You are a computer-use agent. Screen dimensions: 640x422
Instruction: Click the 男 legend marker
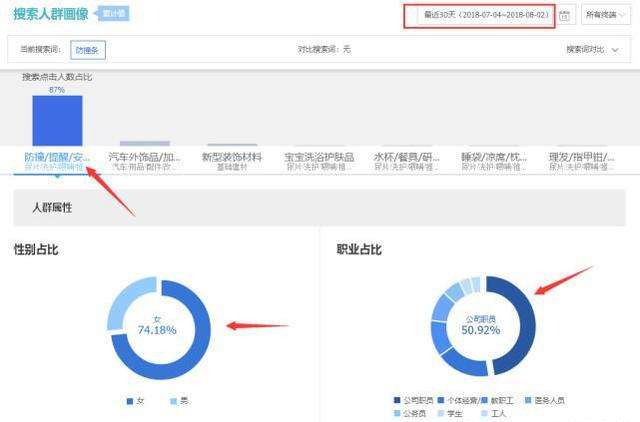click(172, 401)
